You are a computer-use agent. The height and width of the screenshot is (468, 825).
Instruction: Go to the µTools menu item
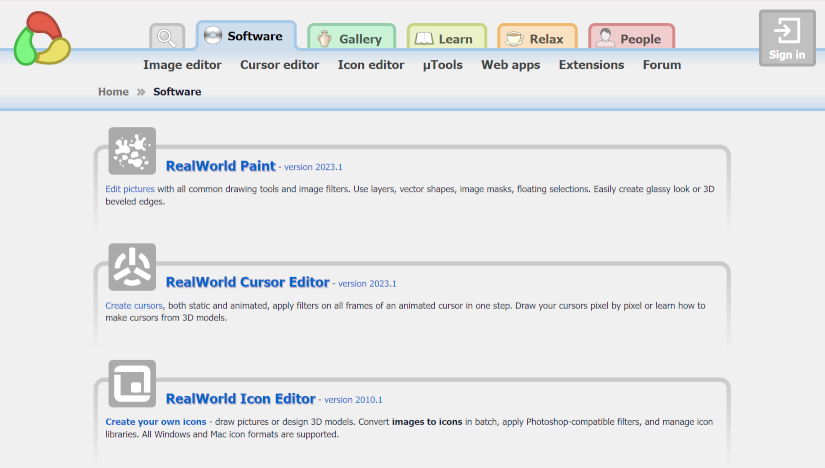(443, 65)
